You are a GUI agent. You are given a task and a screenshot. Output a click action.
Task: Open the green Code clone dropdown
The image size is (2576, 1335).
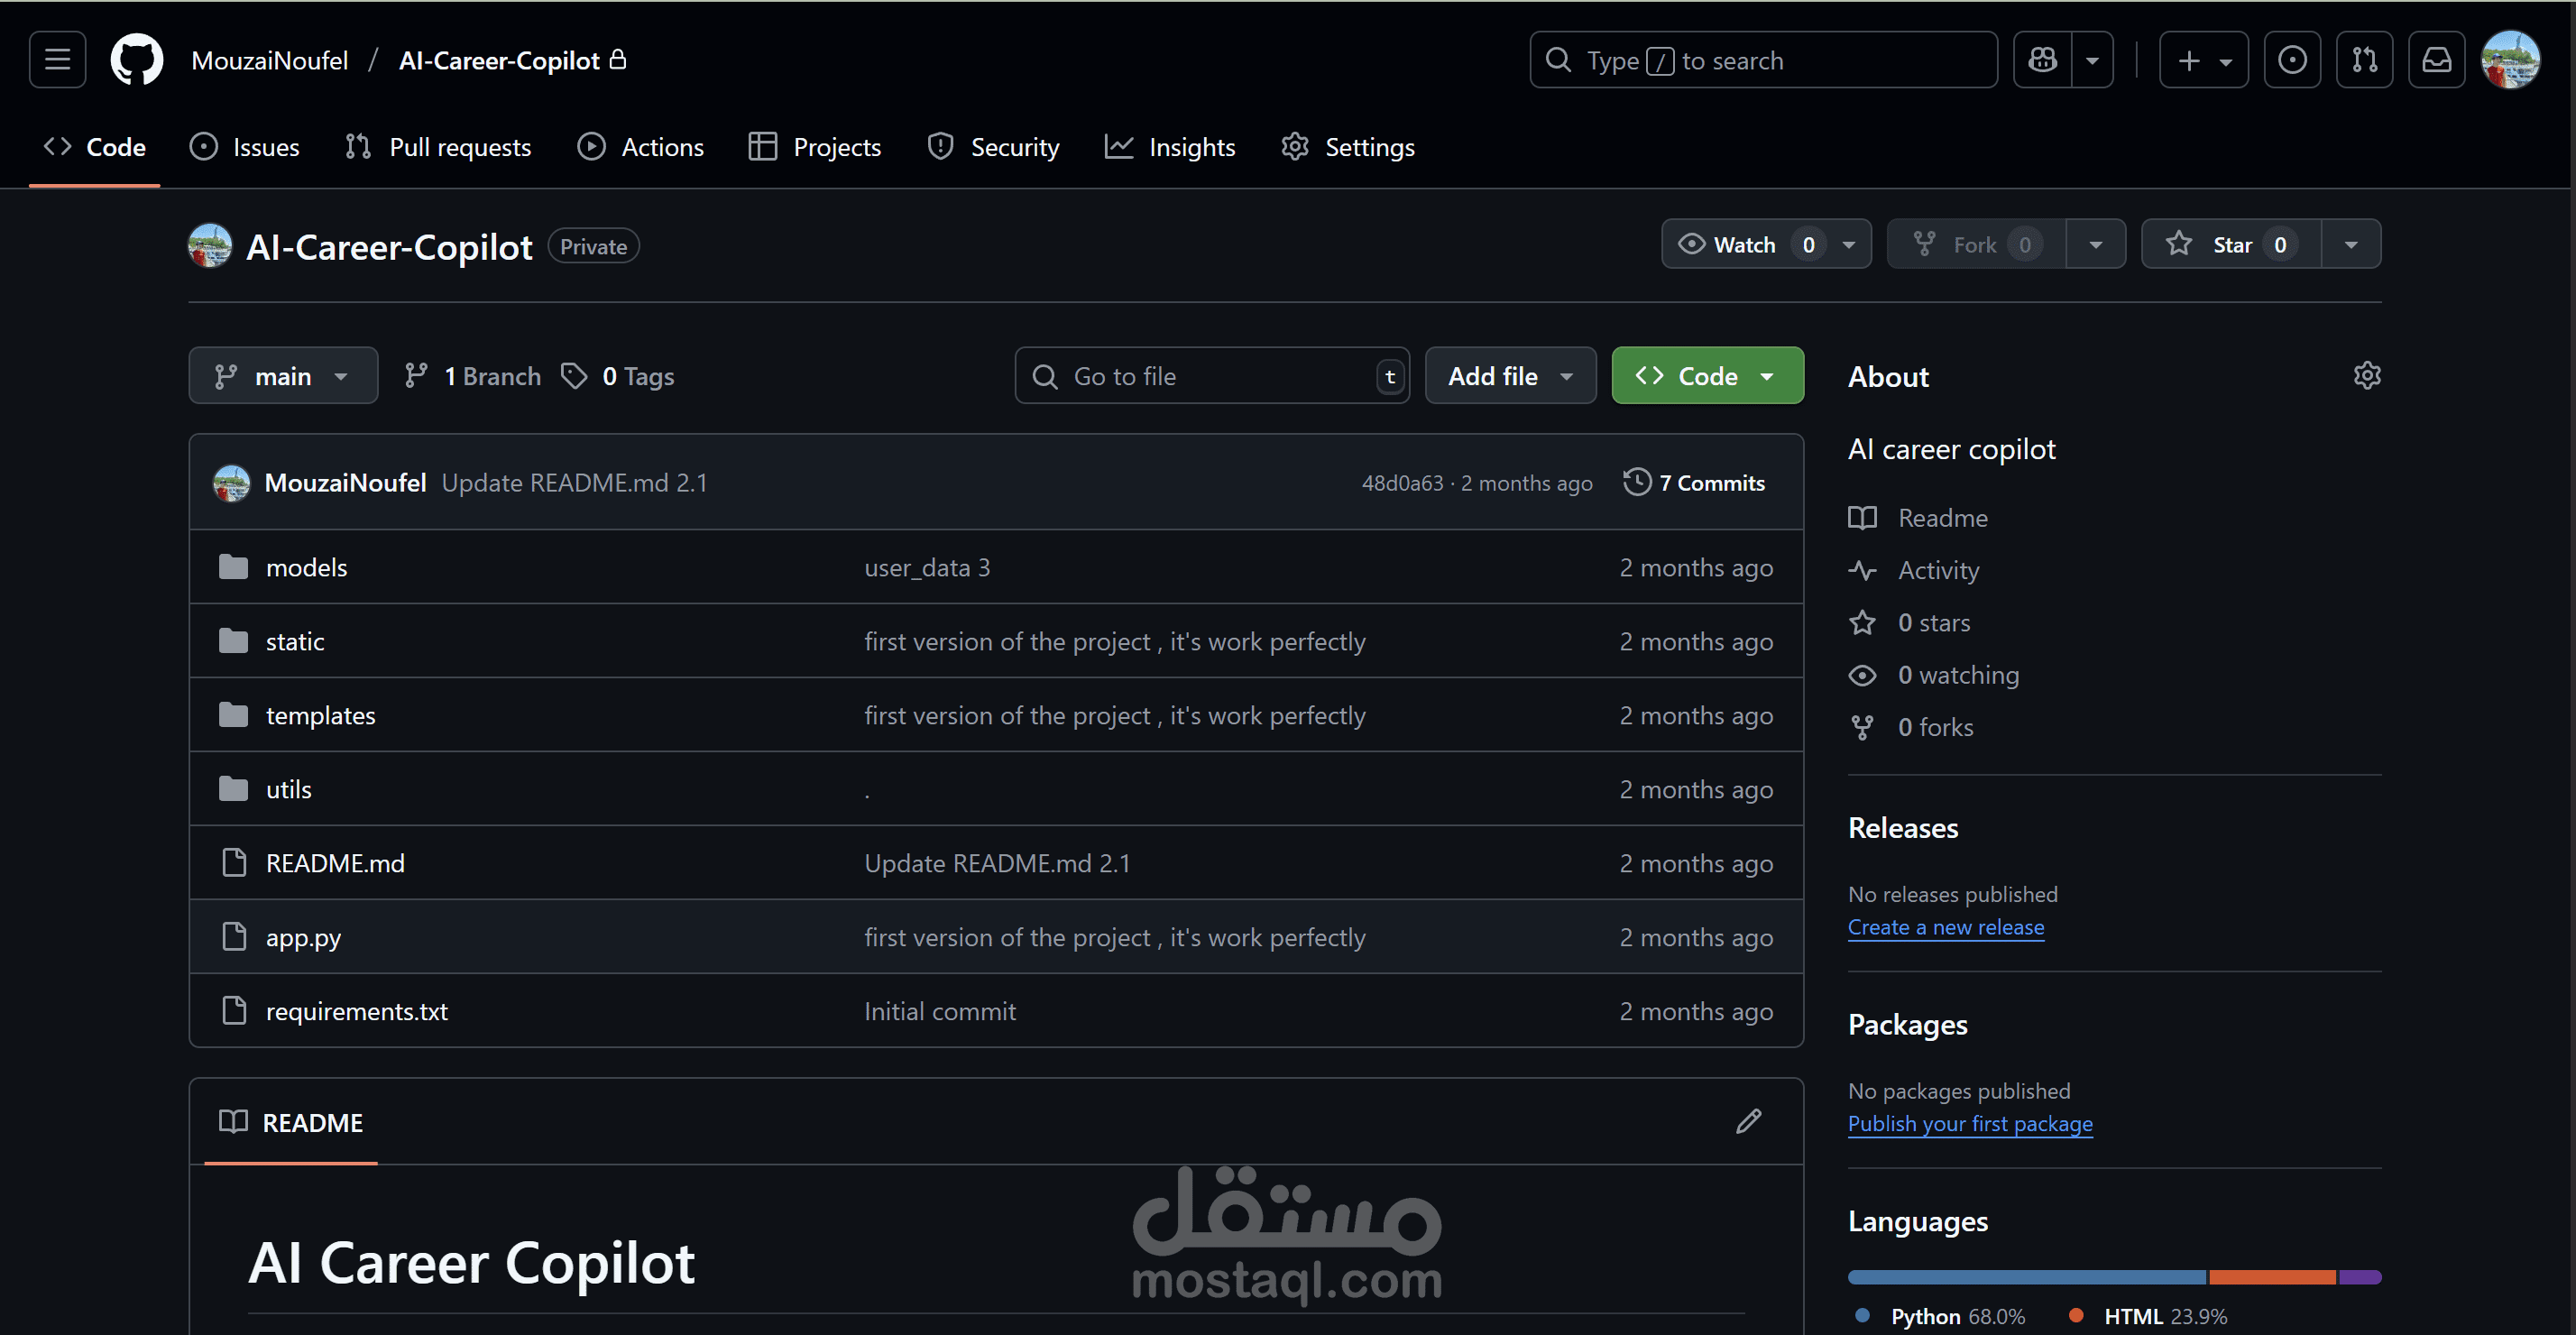[1707, 376]
